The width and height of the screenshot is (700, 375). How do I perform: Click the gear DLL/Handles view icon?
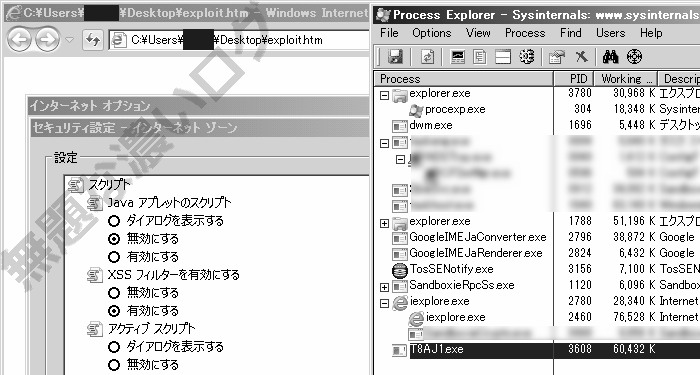[x=527, y=57]
